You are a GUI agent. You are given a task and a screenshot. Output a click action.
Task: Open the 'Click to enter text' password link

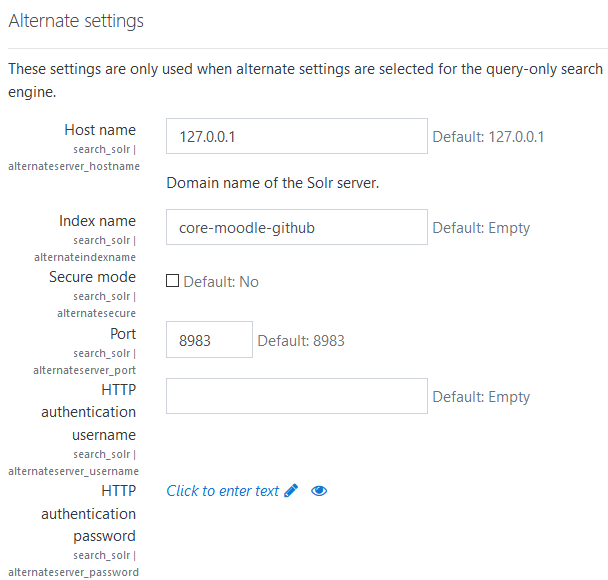(x=223, y=491)
